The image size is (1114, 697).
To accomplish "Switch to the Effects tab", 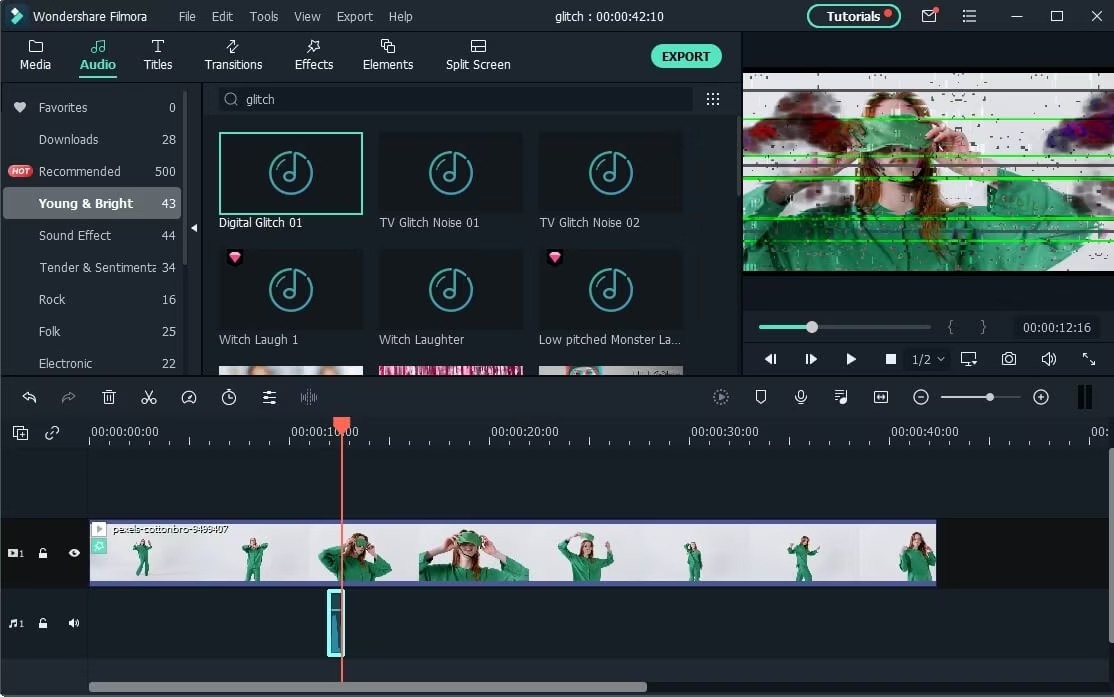I will pos(313,55).
